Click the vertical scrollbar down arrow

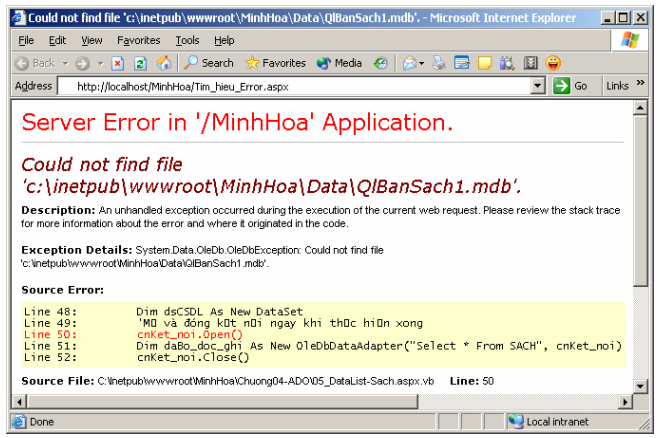coord(640,386)
